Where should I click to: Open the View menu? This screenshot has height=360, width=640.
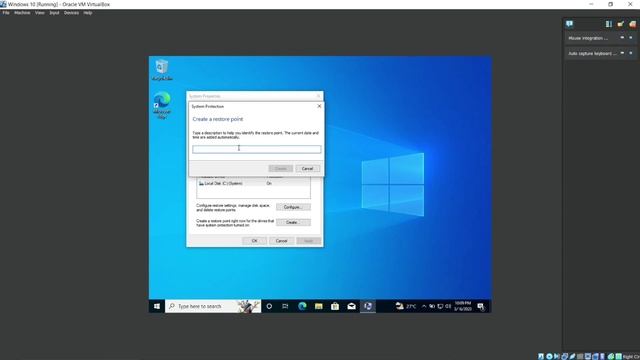(40, 13)
